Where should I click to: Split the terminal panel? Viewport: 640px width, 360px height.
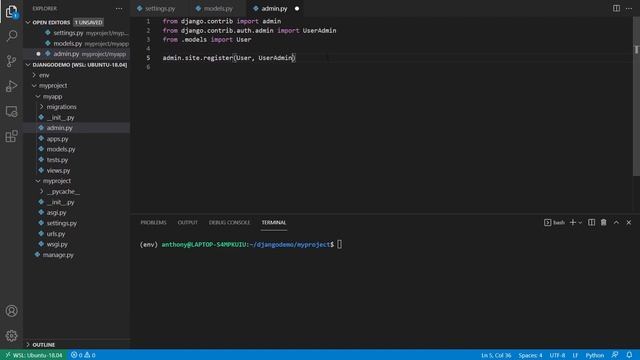click(x=591, y=222)
